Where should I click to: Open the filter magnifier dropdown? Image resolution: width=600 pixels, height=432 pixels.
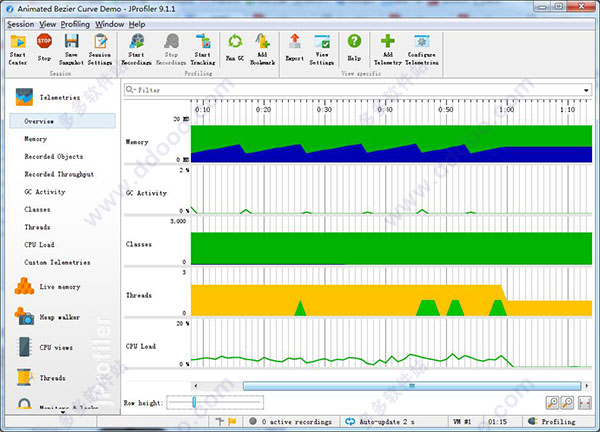131,90
